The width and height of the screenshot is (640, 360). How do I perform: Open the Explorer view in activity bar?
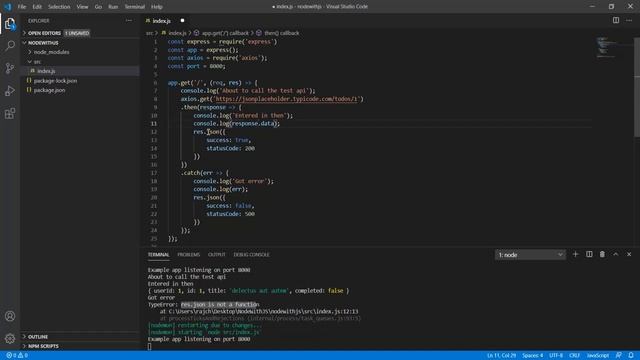click(x=10, y=24)
